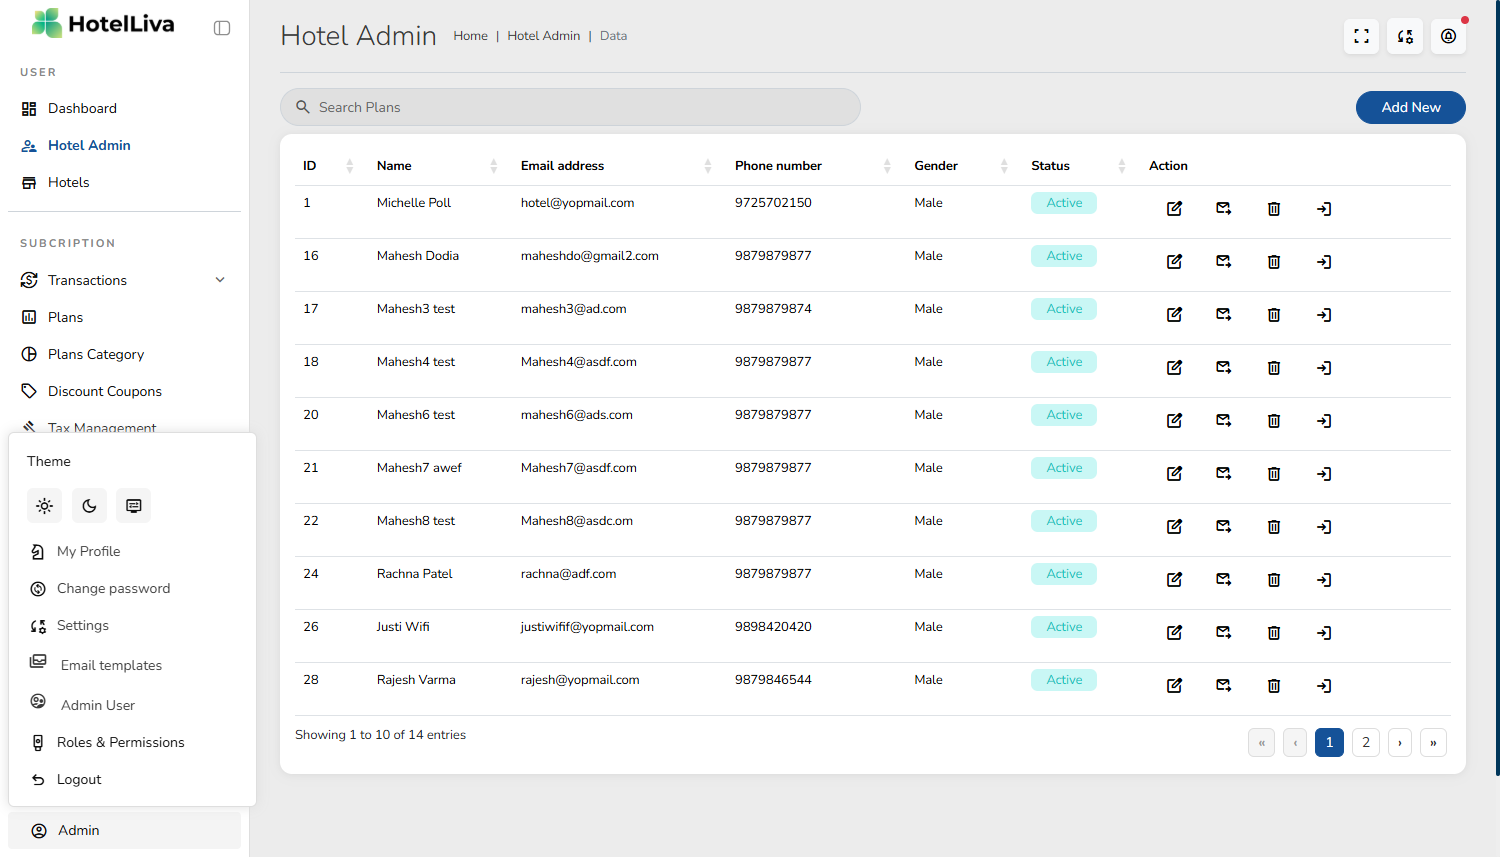The image size is (1500, 857).
Task: Delete the Rajesh Varma record
Action: (1273, 686)
